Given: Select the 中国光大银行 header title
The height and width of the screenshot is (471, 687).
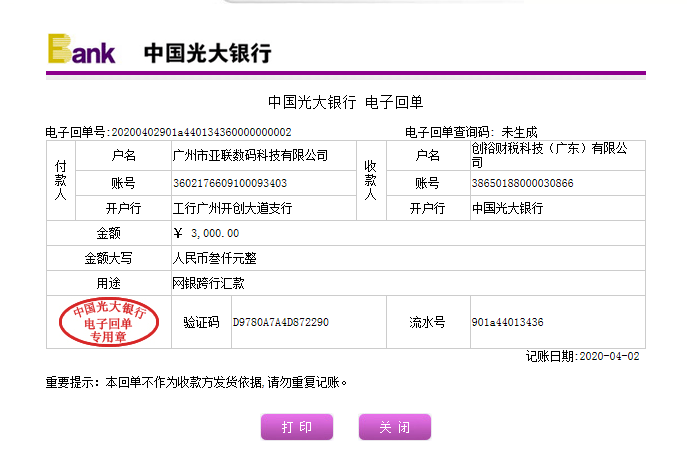Looking at the screenshot, I should click(208, 53).
